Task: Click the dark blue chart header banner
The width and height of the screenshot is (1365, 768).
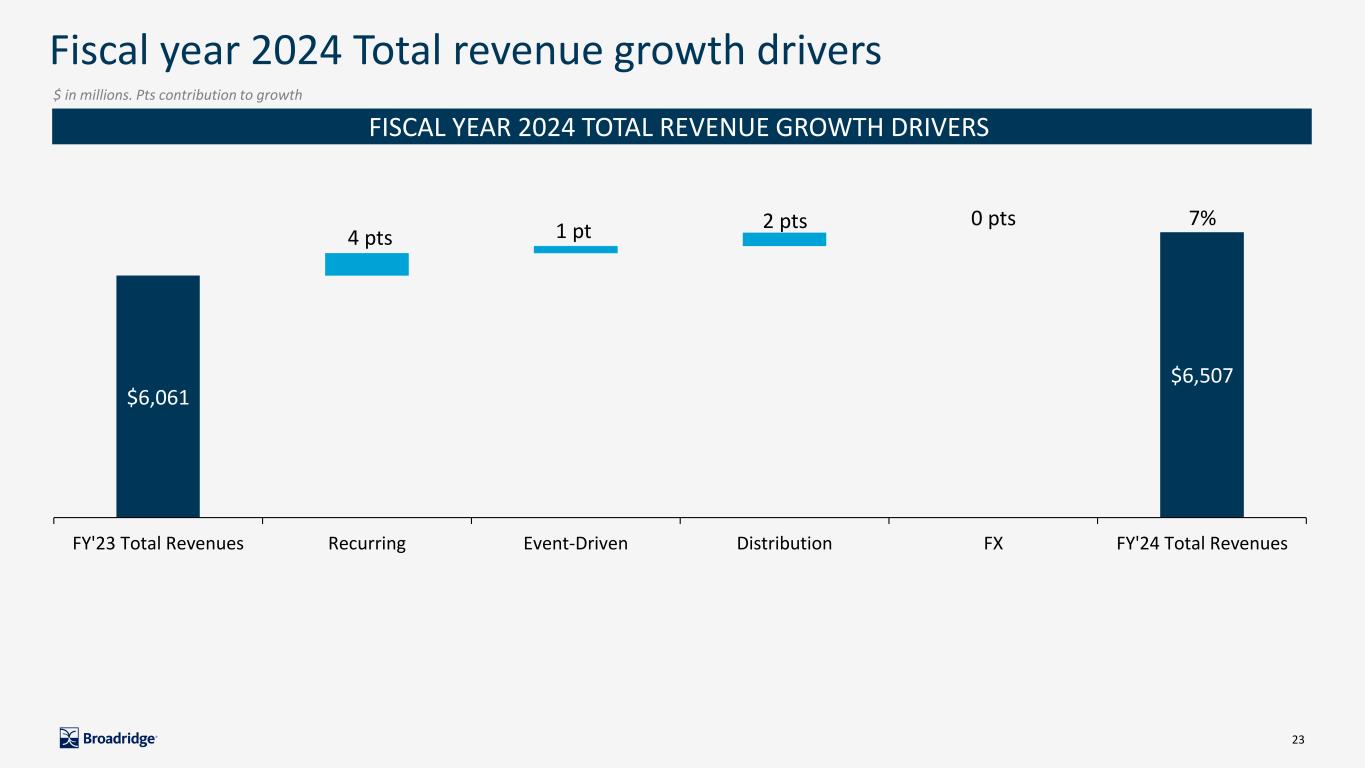Action: pyautogui.click(x=681, y=127)
